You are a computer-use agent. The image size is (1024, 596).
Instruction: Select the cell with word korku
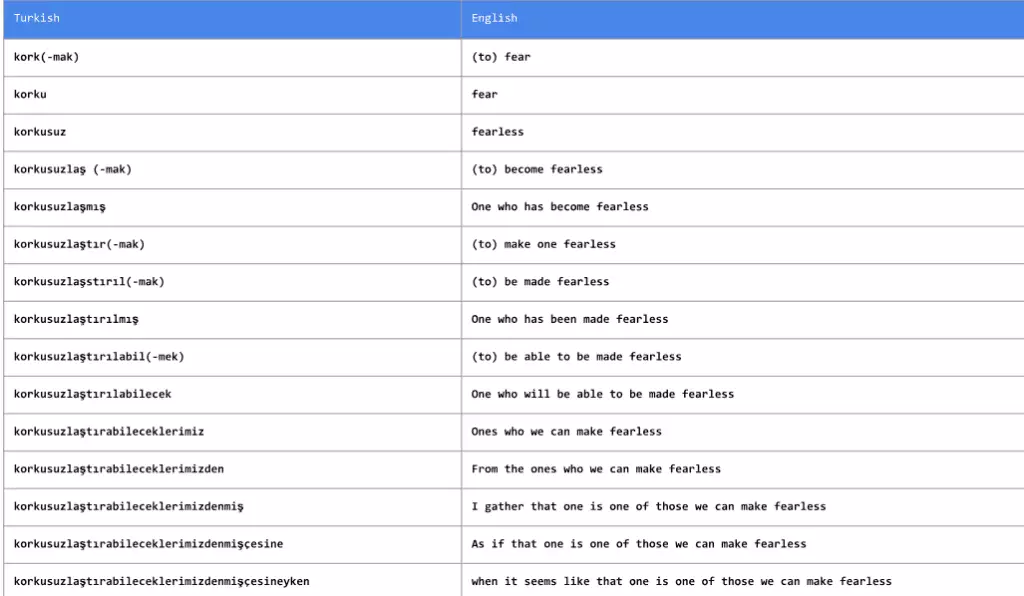point(232,95)
